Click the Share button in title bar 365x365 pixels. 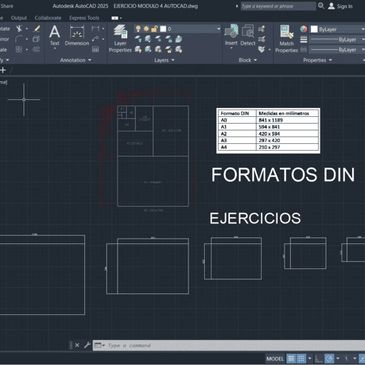(x=7, y=6)
